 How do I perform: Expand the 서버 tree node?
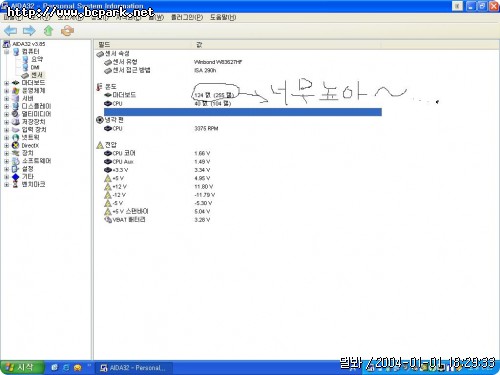[6, 99]
